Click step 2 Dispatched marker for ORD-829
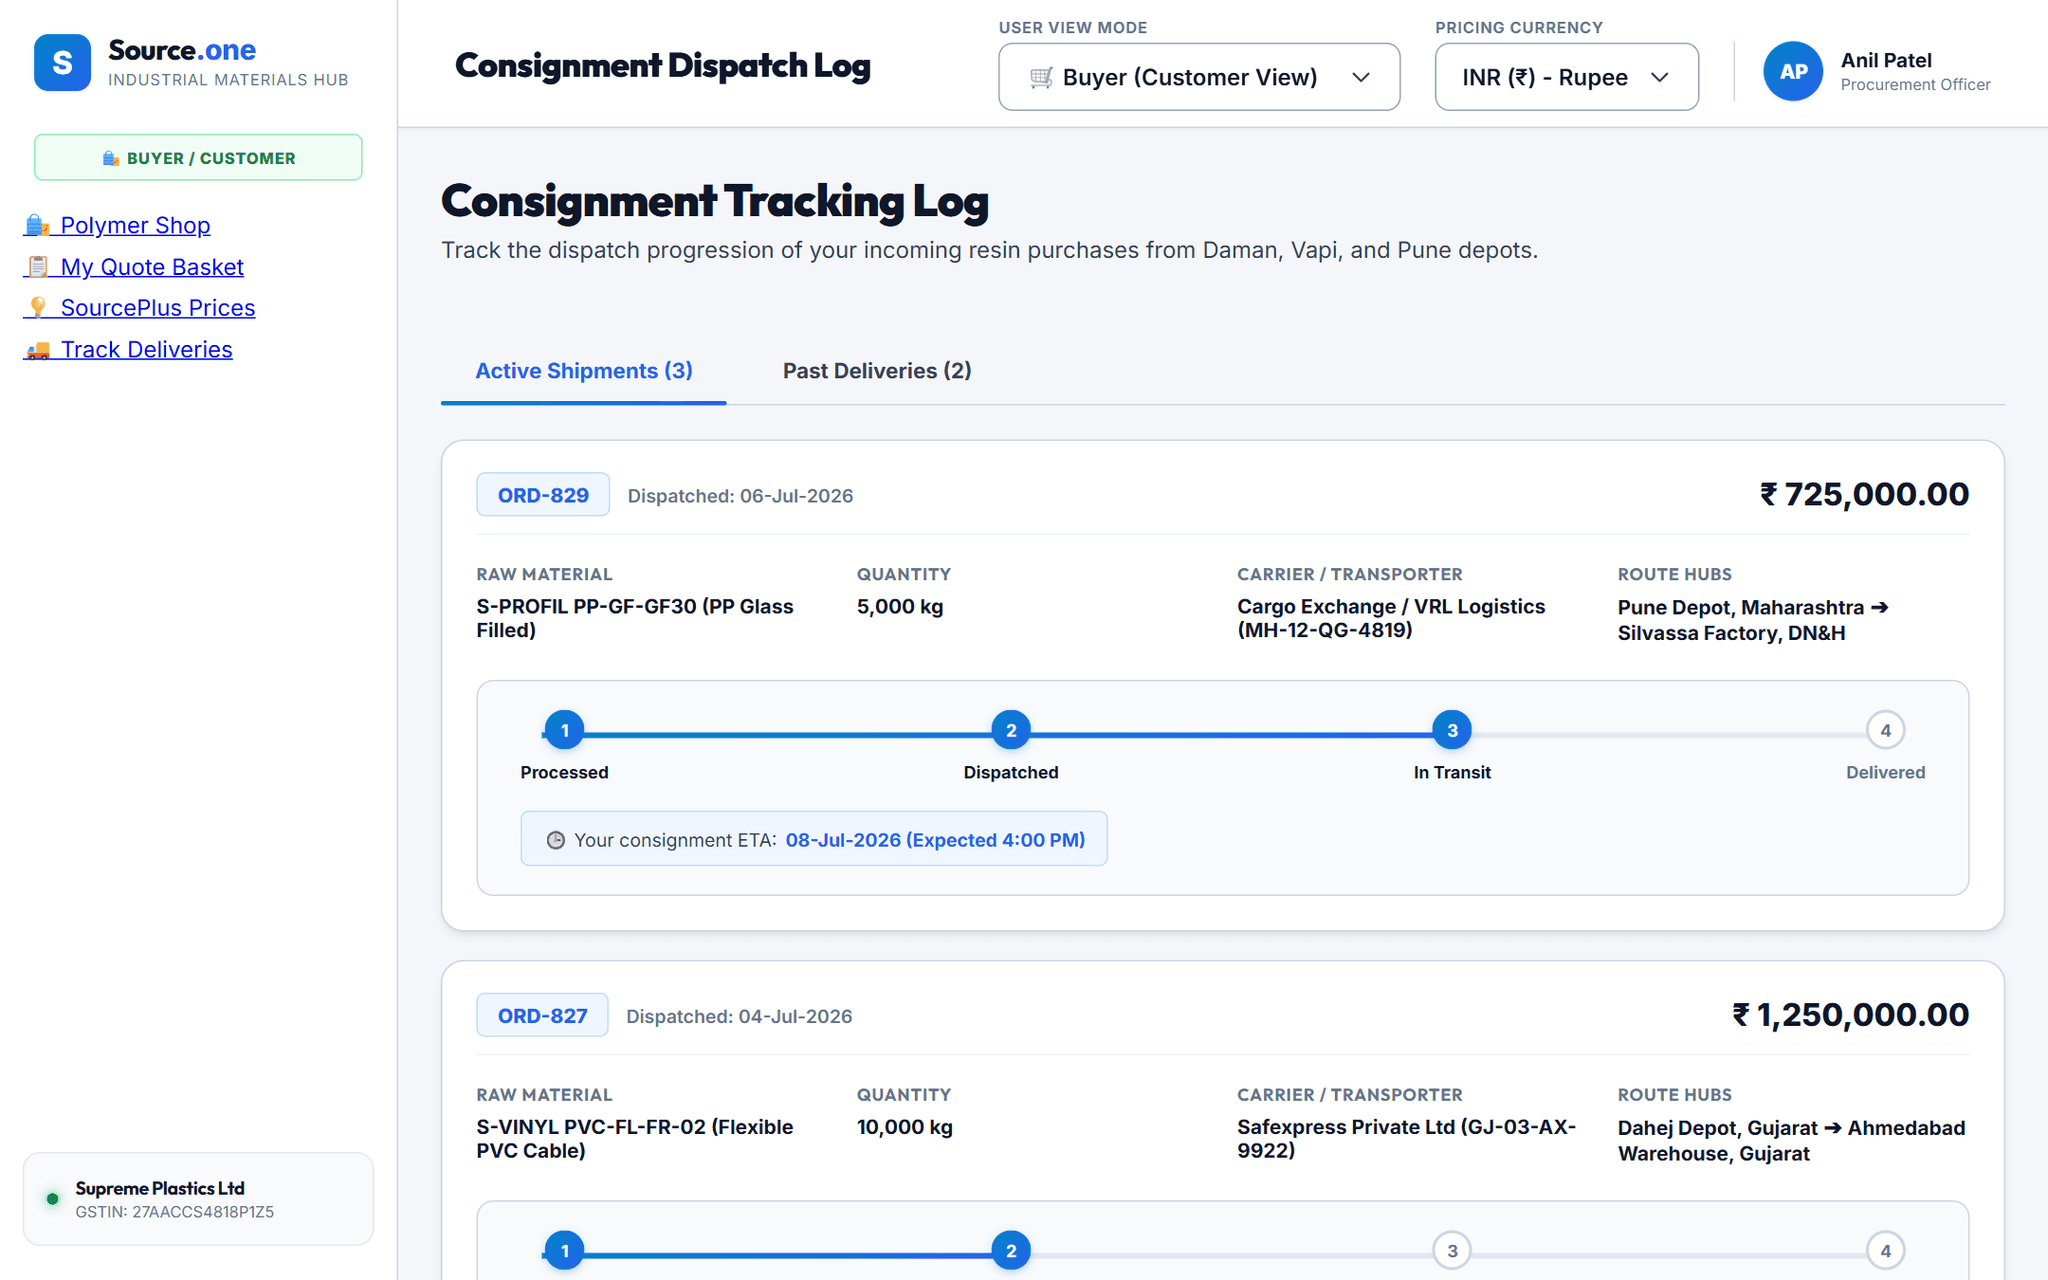Image resolution: width=2048 pixels, height=1280 pixels. tap(1011, 730)
